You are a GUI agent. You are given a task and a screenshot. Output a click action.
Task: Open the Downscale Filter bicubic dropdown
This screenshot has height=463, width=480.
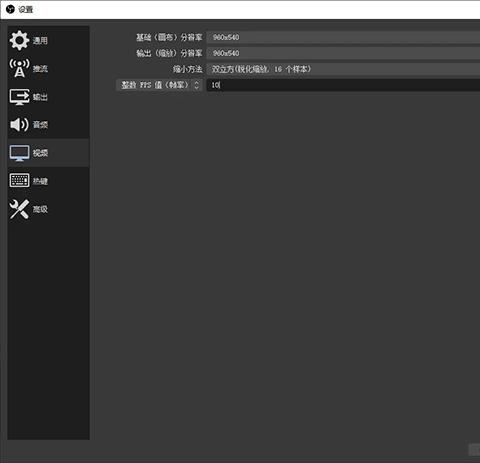click(x=343, y=69)
